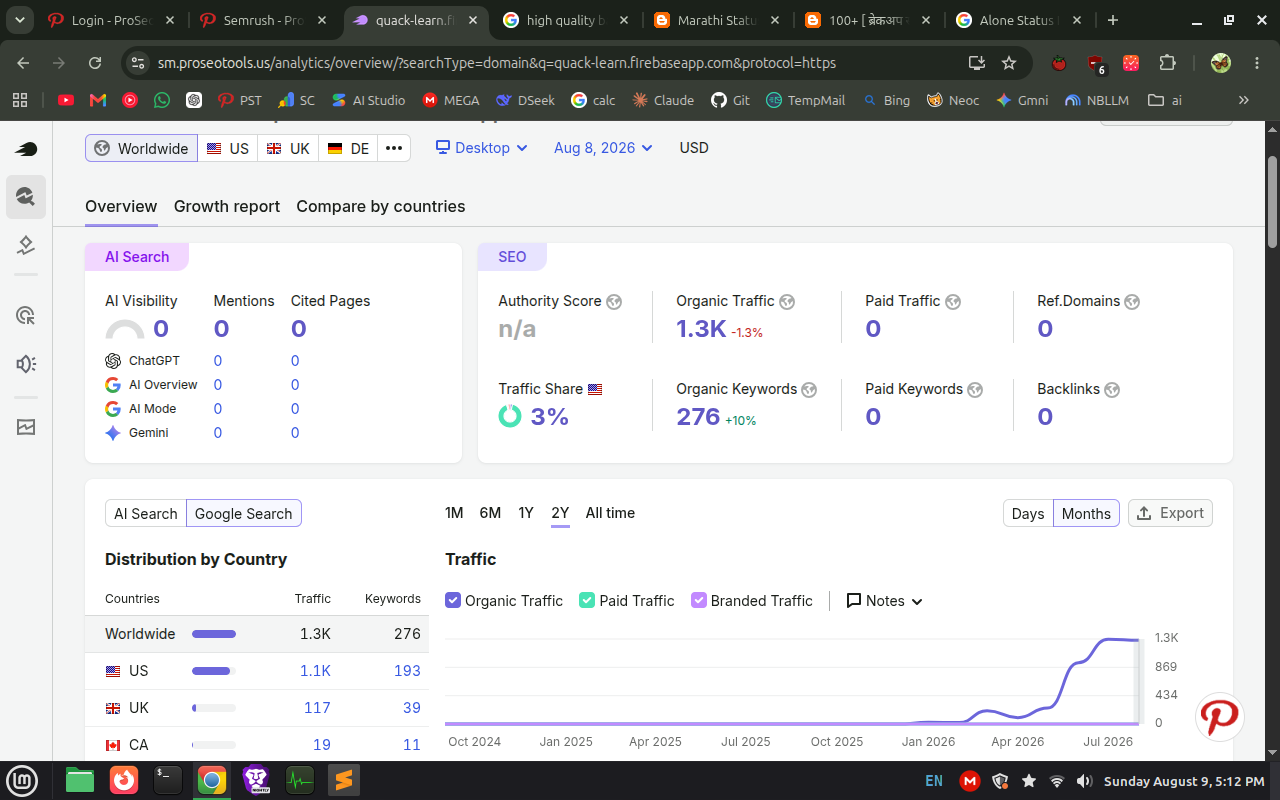Screen dimensions: 1280x800
Task: Reload the page
Action: coord(95,63)
